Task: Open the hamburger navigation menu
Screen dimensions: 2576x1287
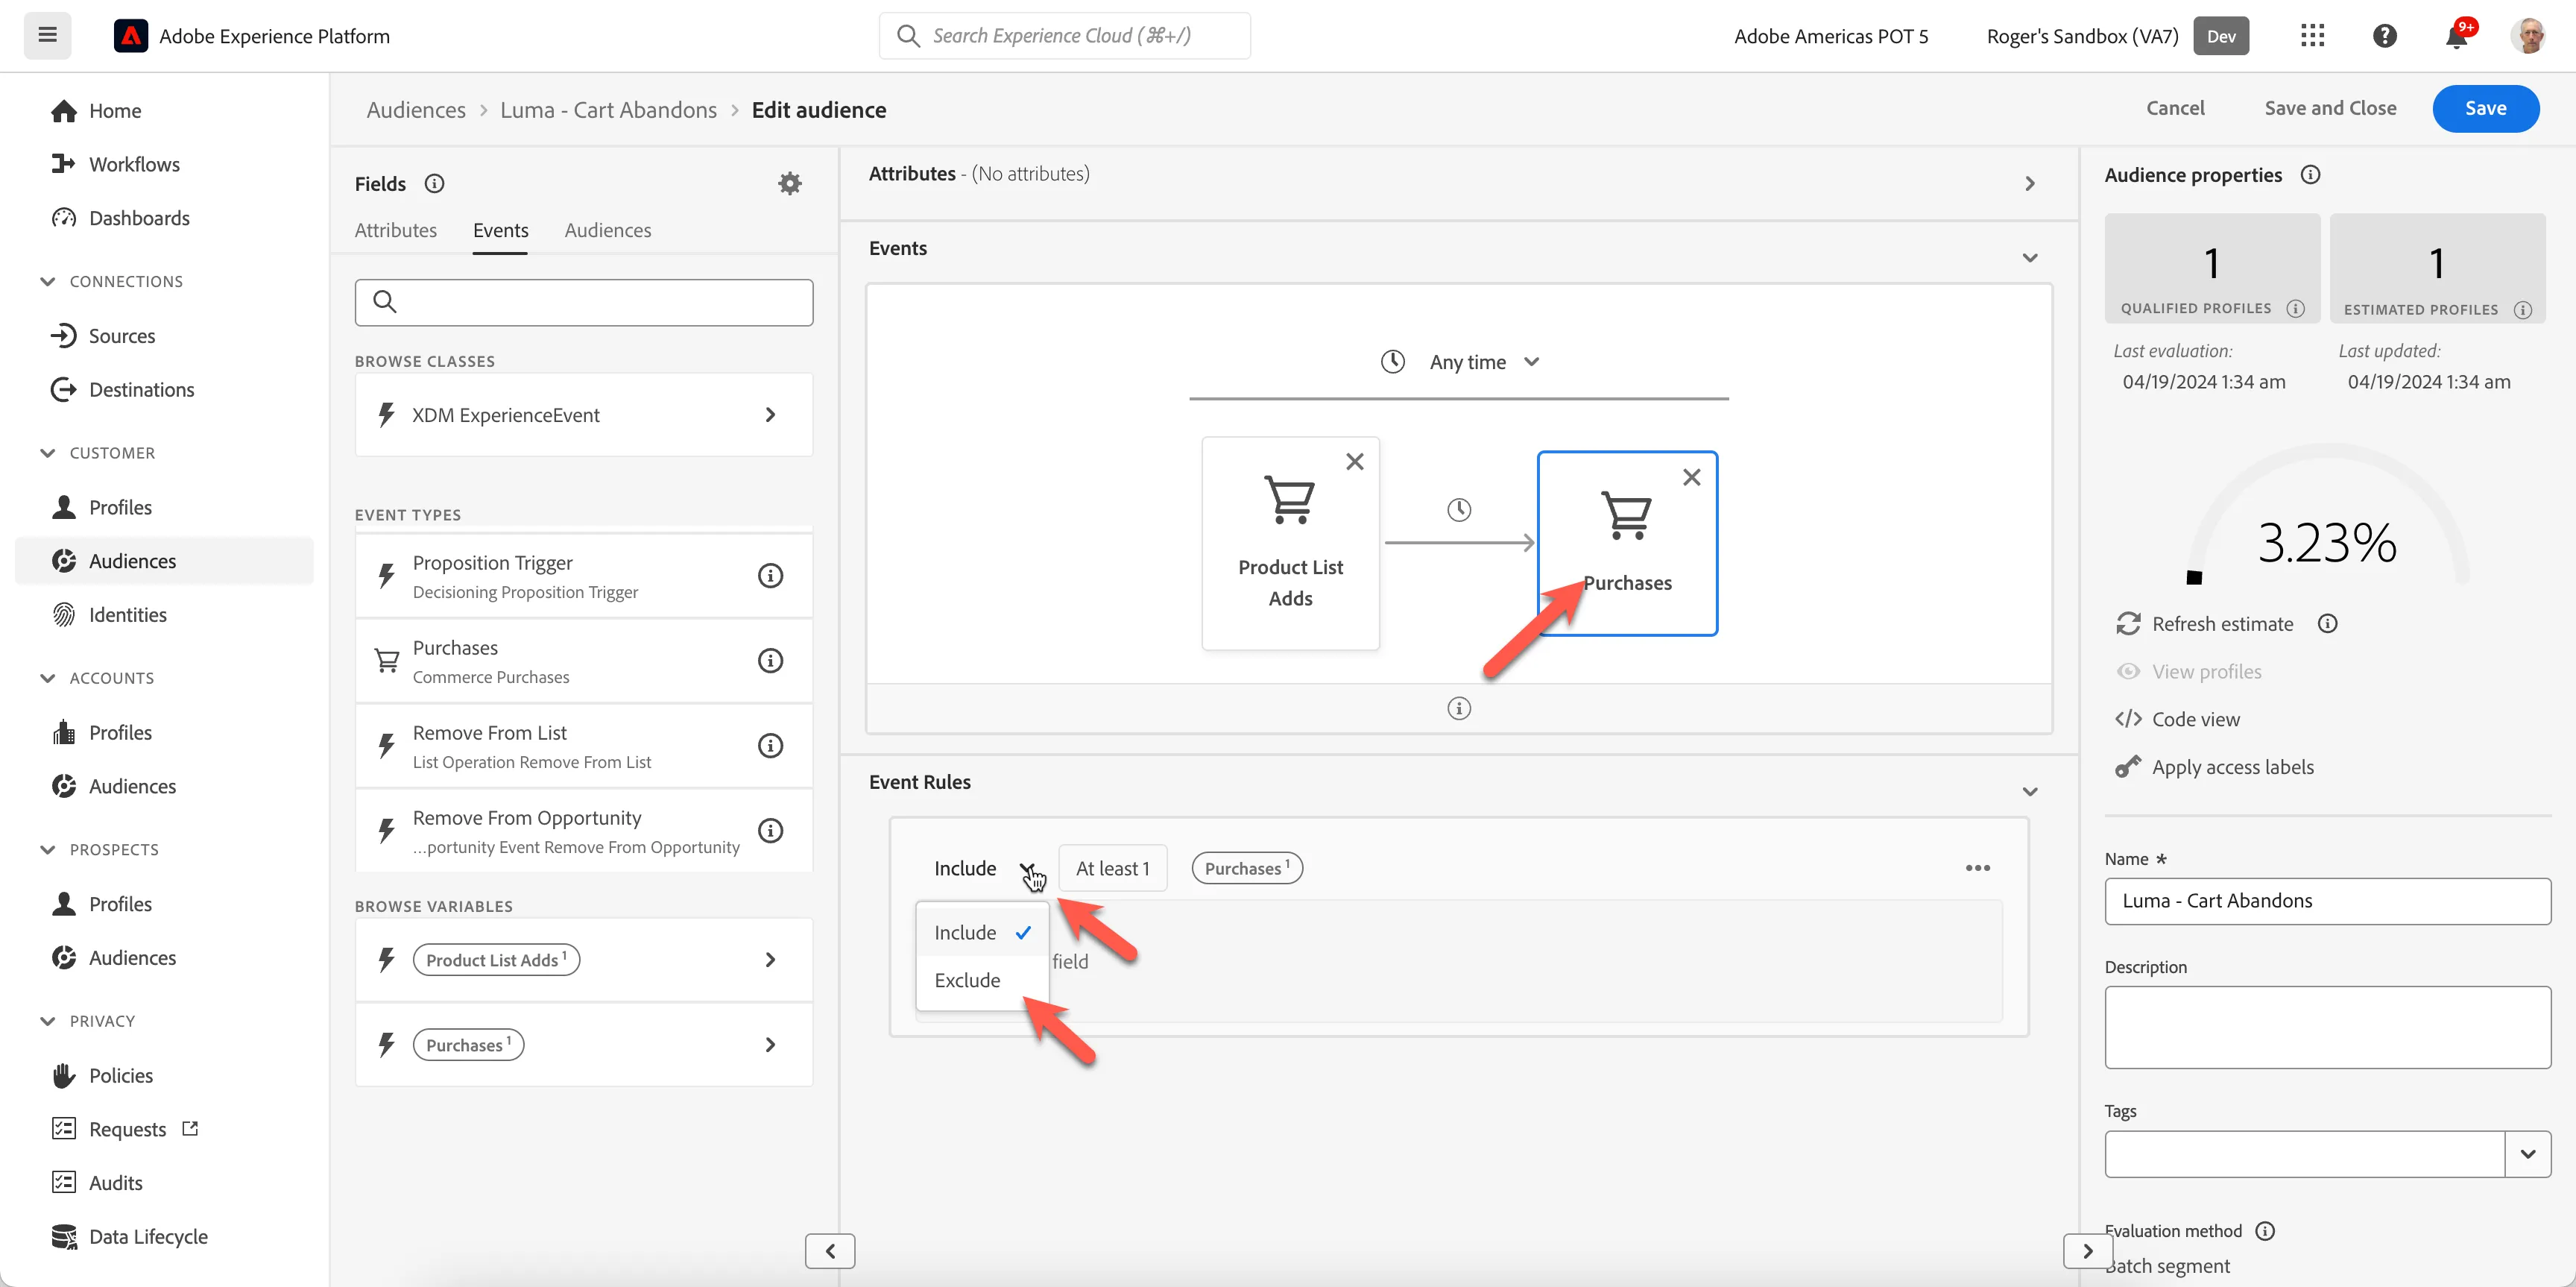Action: click(47, 36)
